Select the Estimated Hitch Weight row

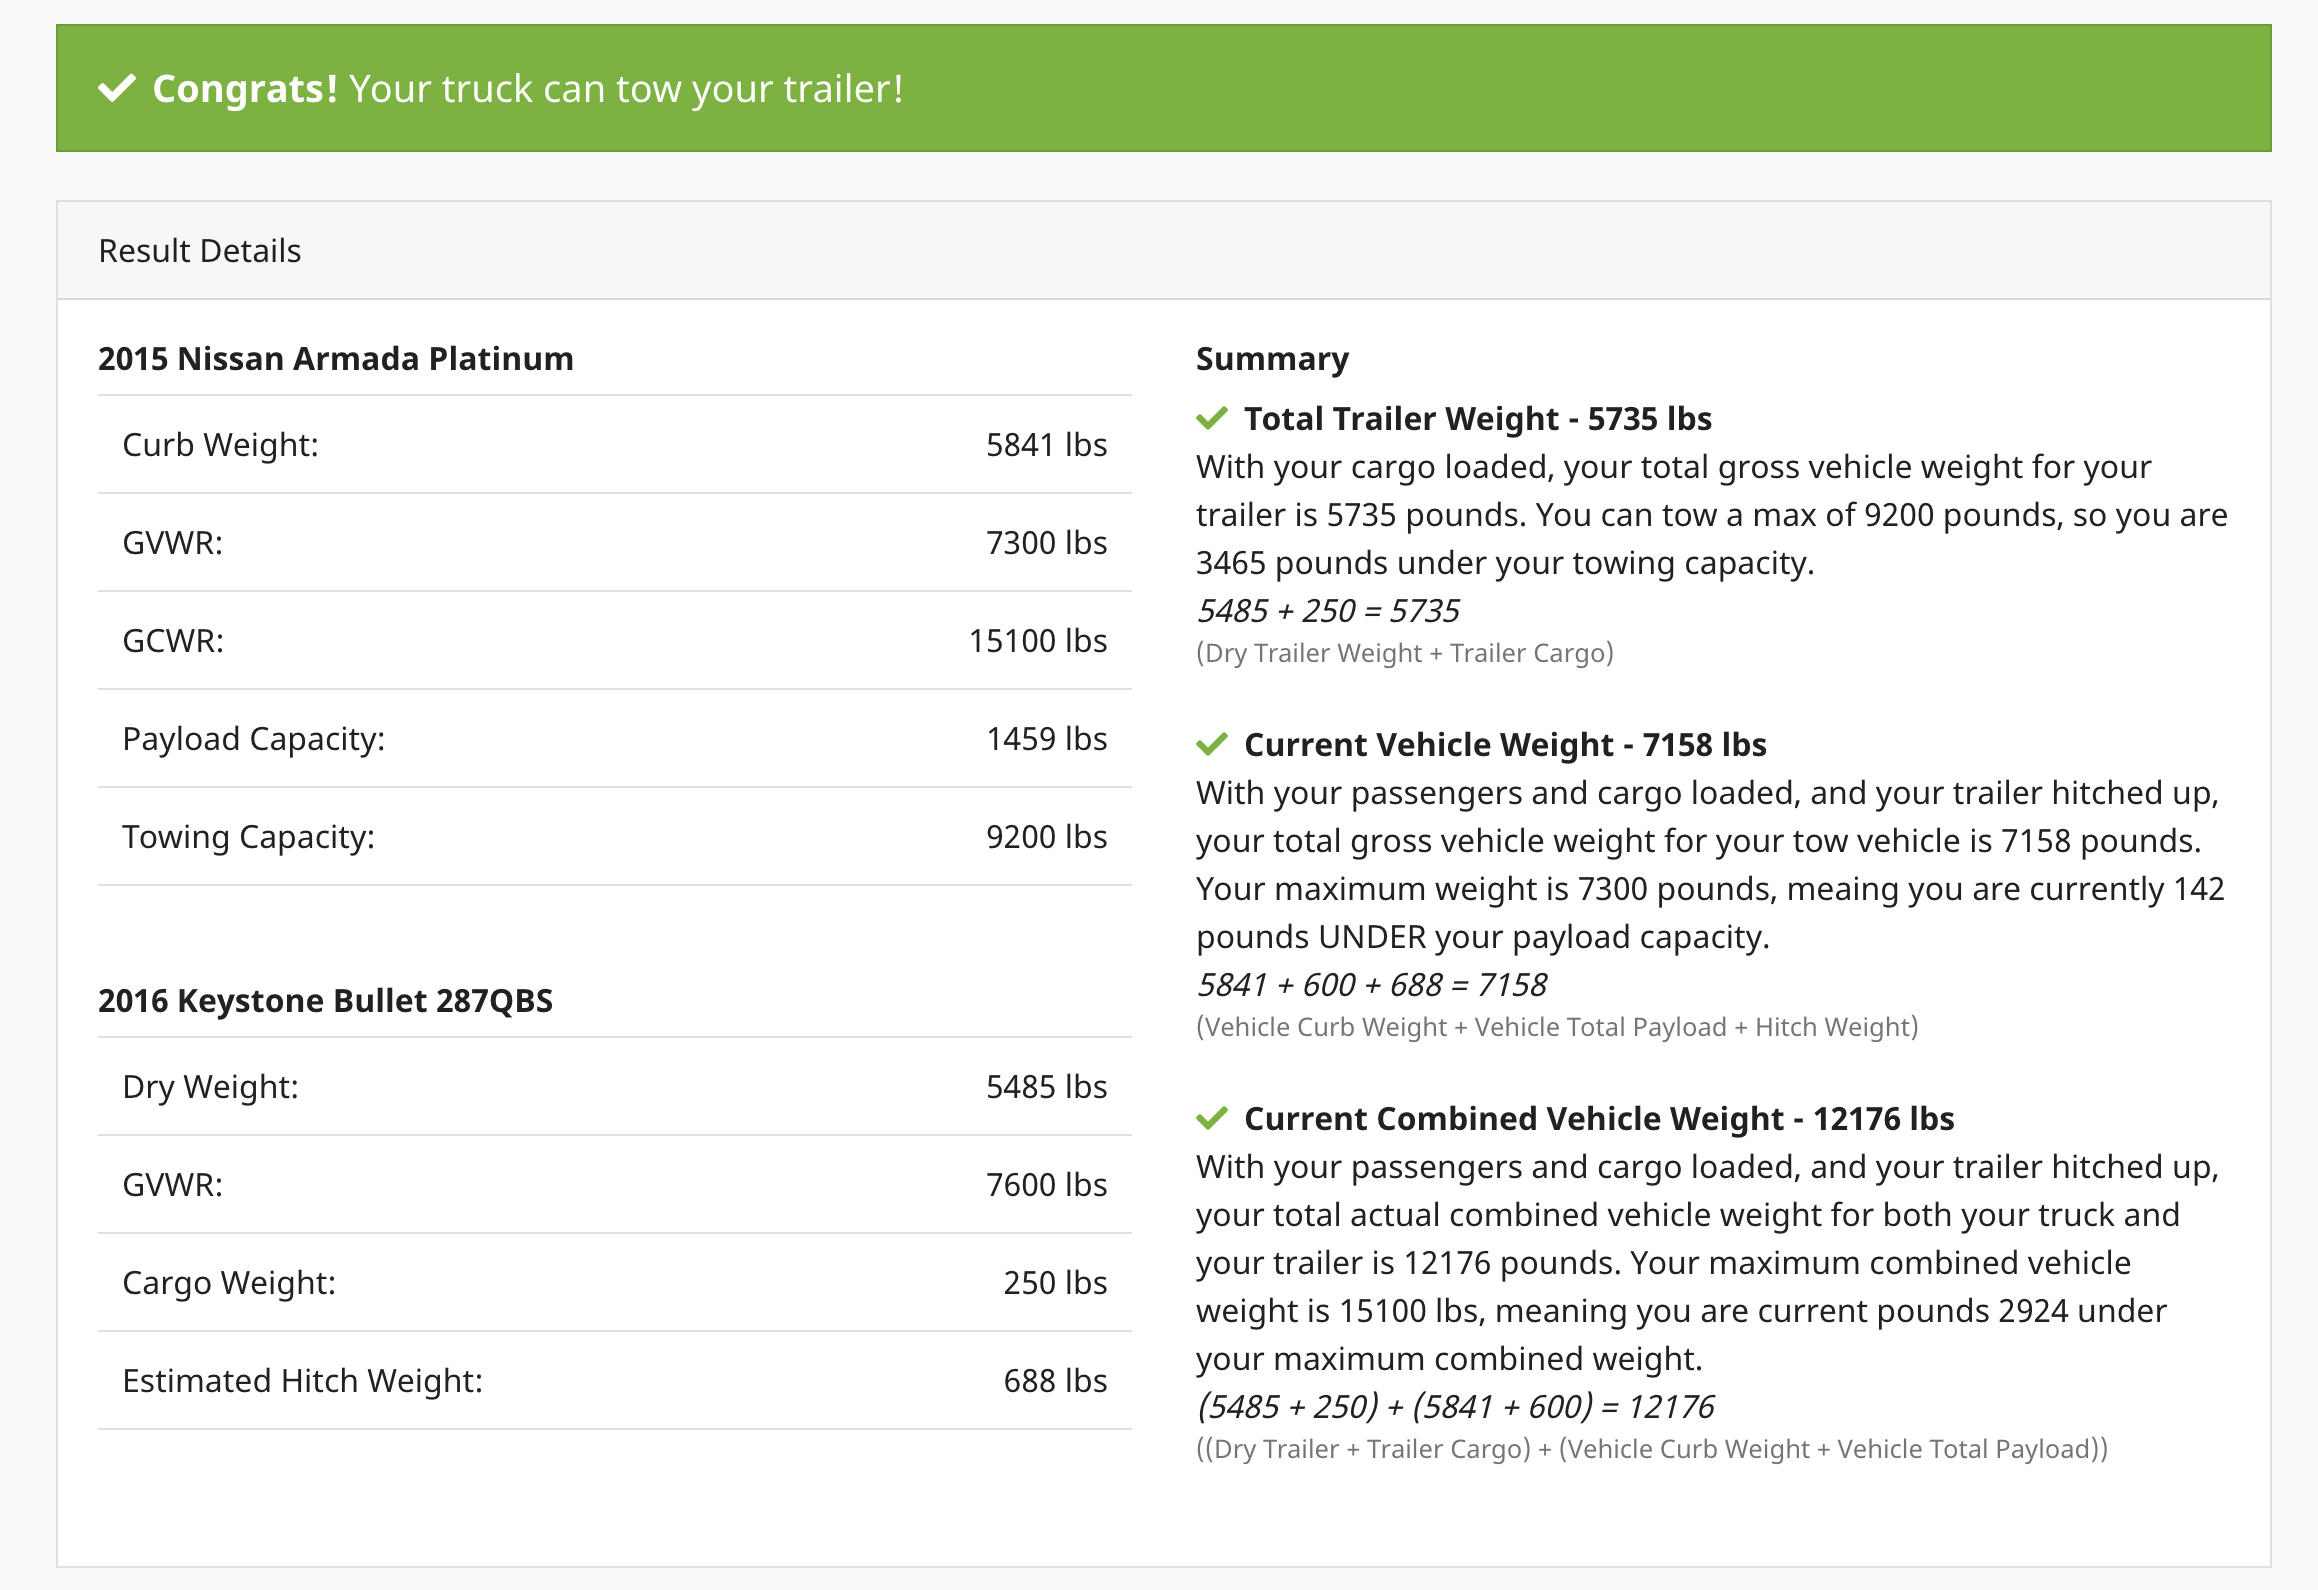pos(614,1381)
